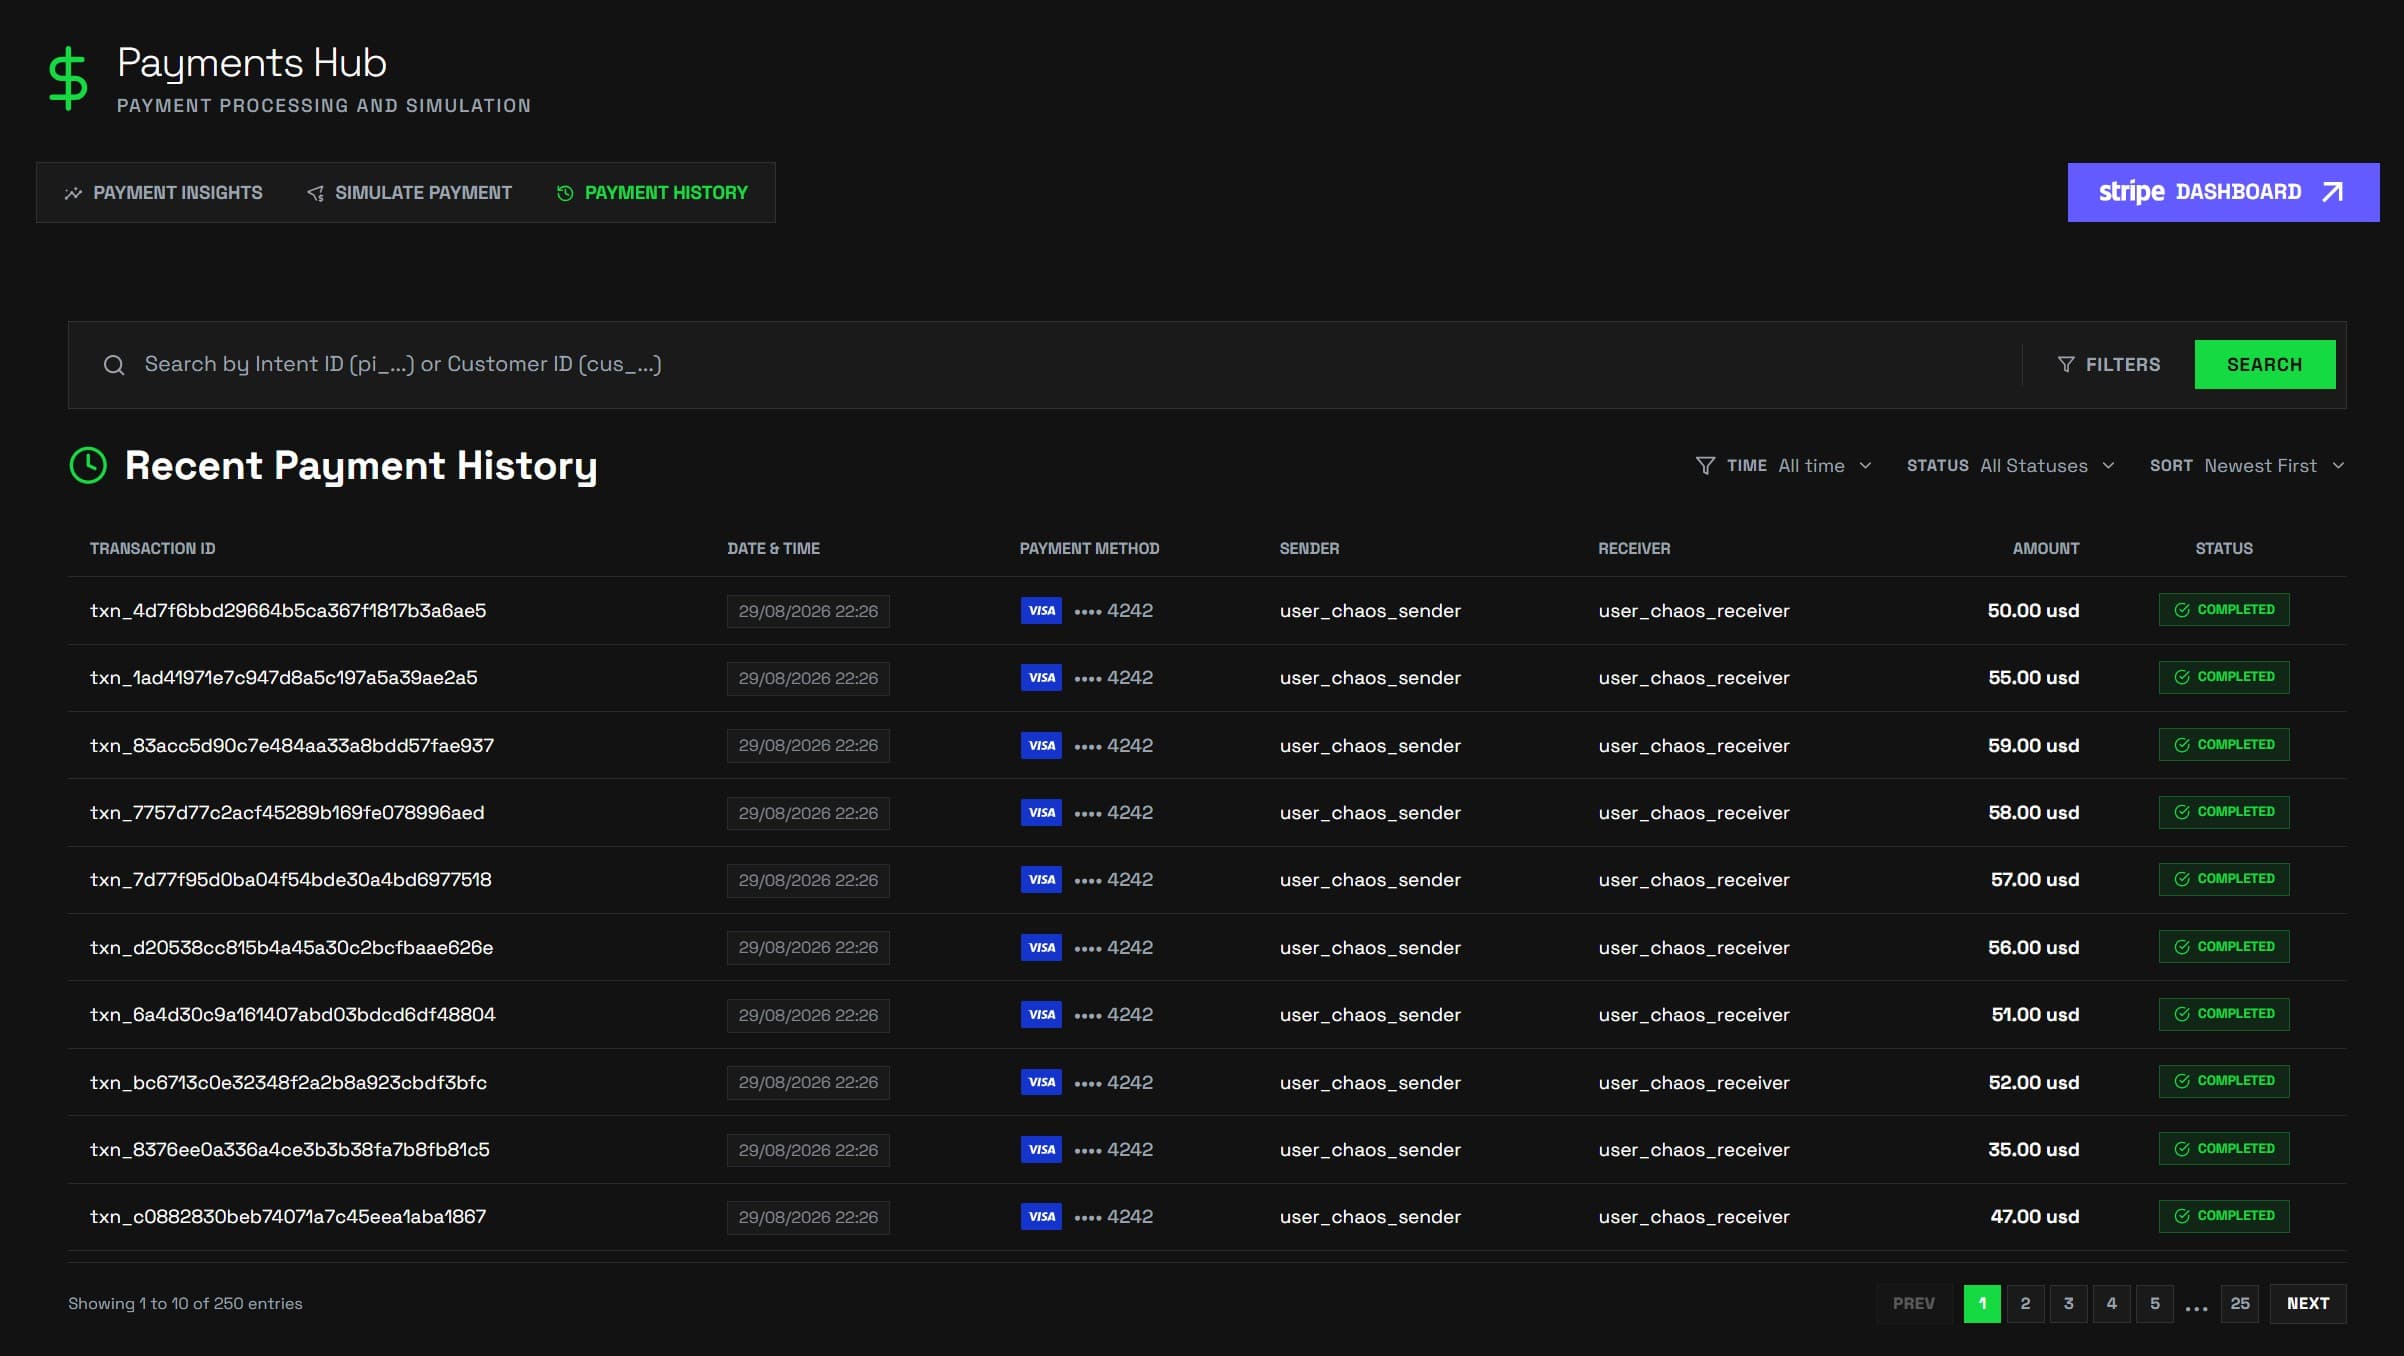Jump to page 25
Screen dimensions: 2404x1356
click(x=2240, y=1304)
